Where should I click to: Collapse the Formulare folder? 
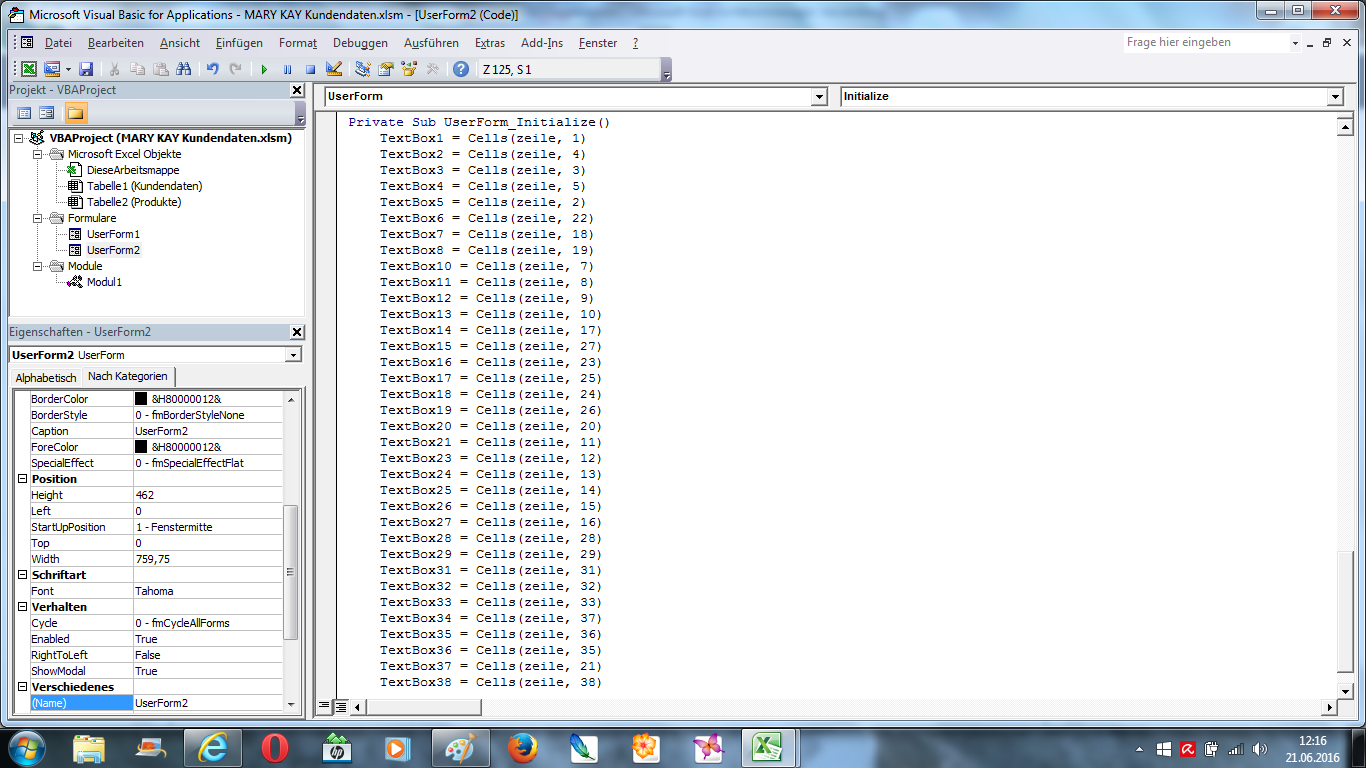coord(38,218)
